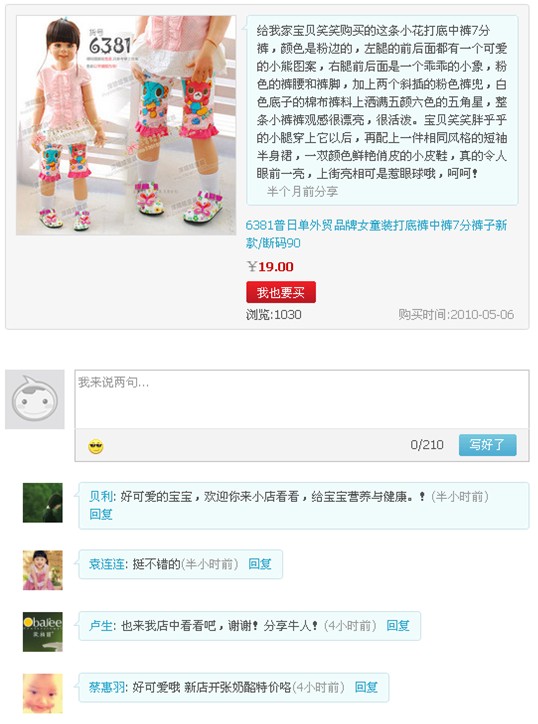
Task: Click the default avatar beside comment box
Action: (x=35, y=399)
